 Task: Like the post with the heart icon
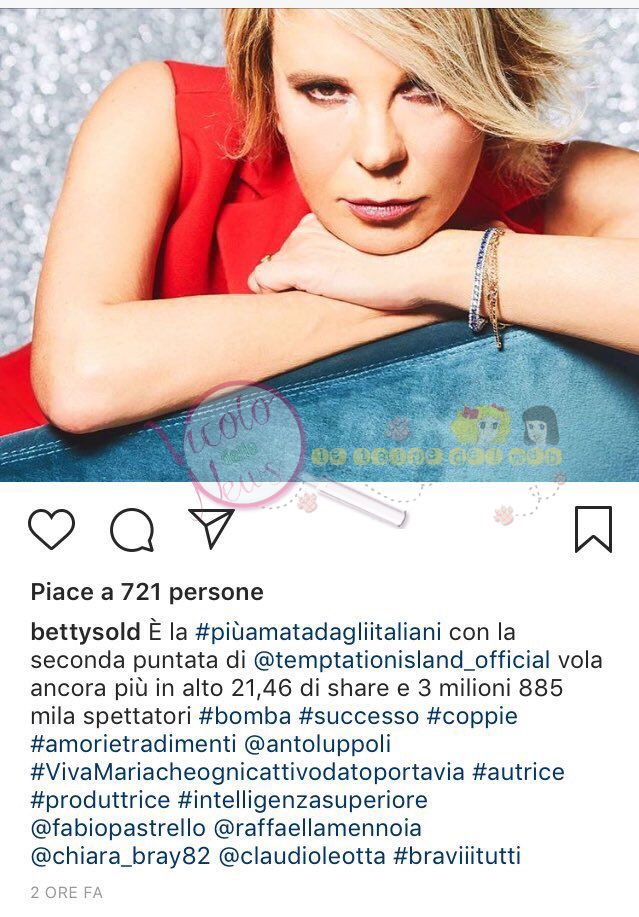tap(51, 529)
